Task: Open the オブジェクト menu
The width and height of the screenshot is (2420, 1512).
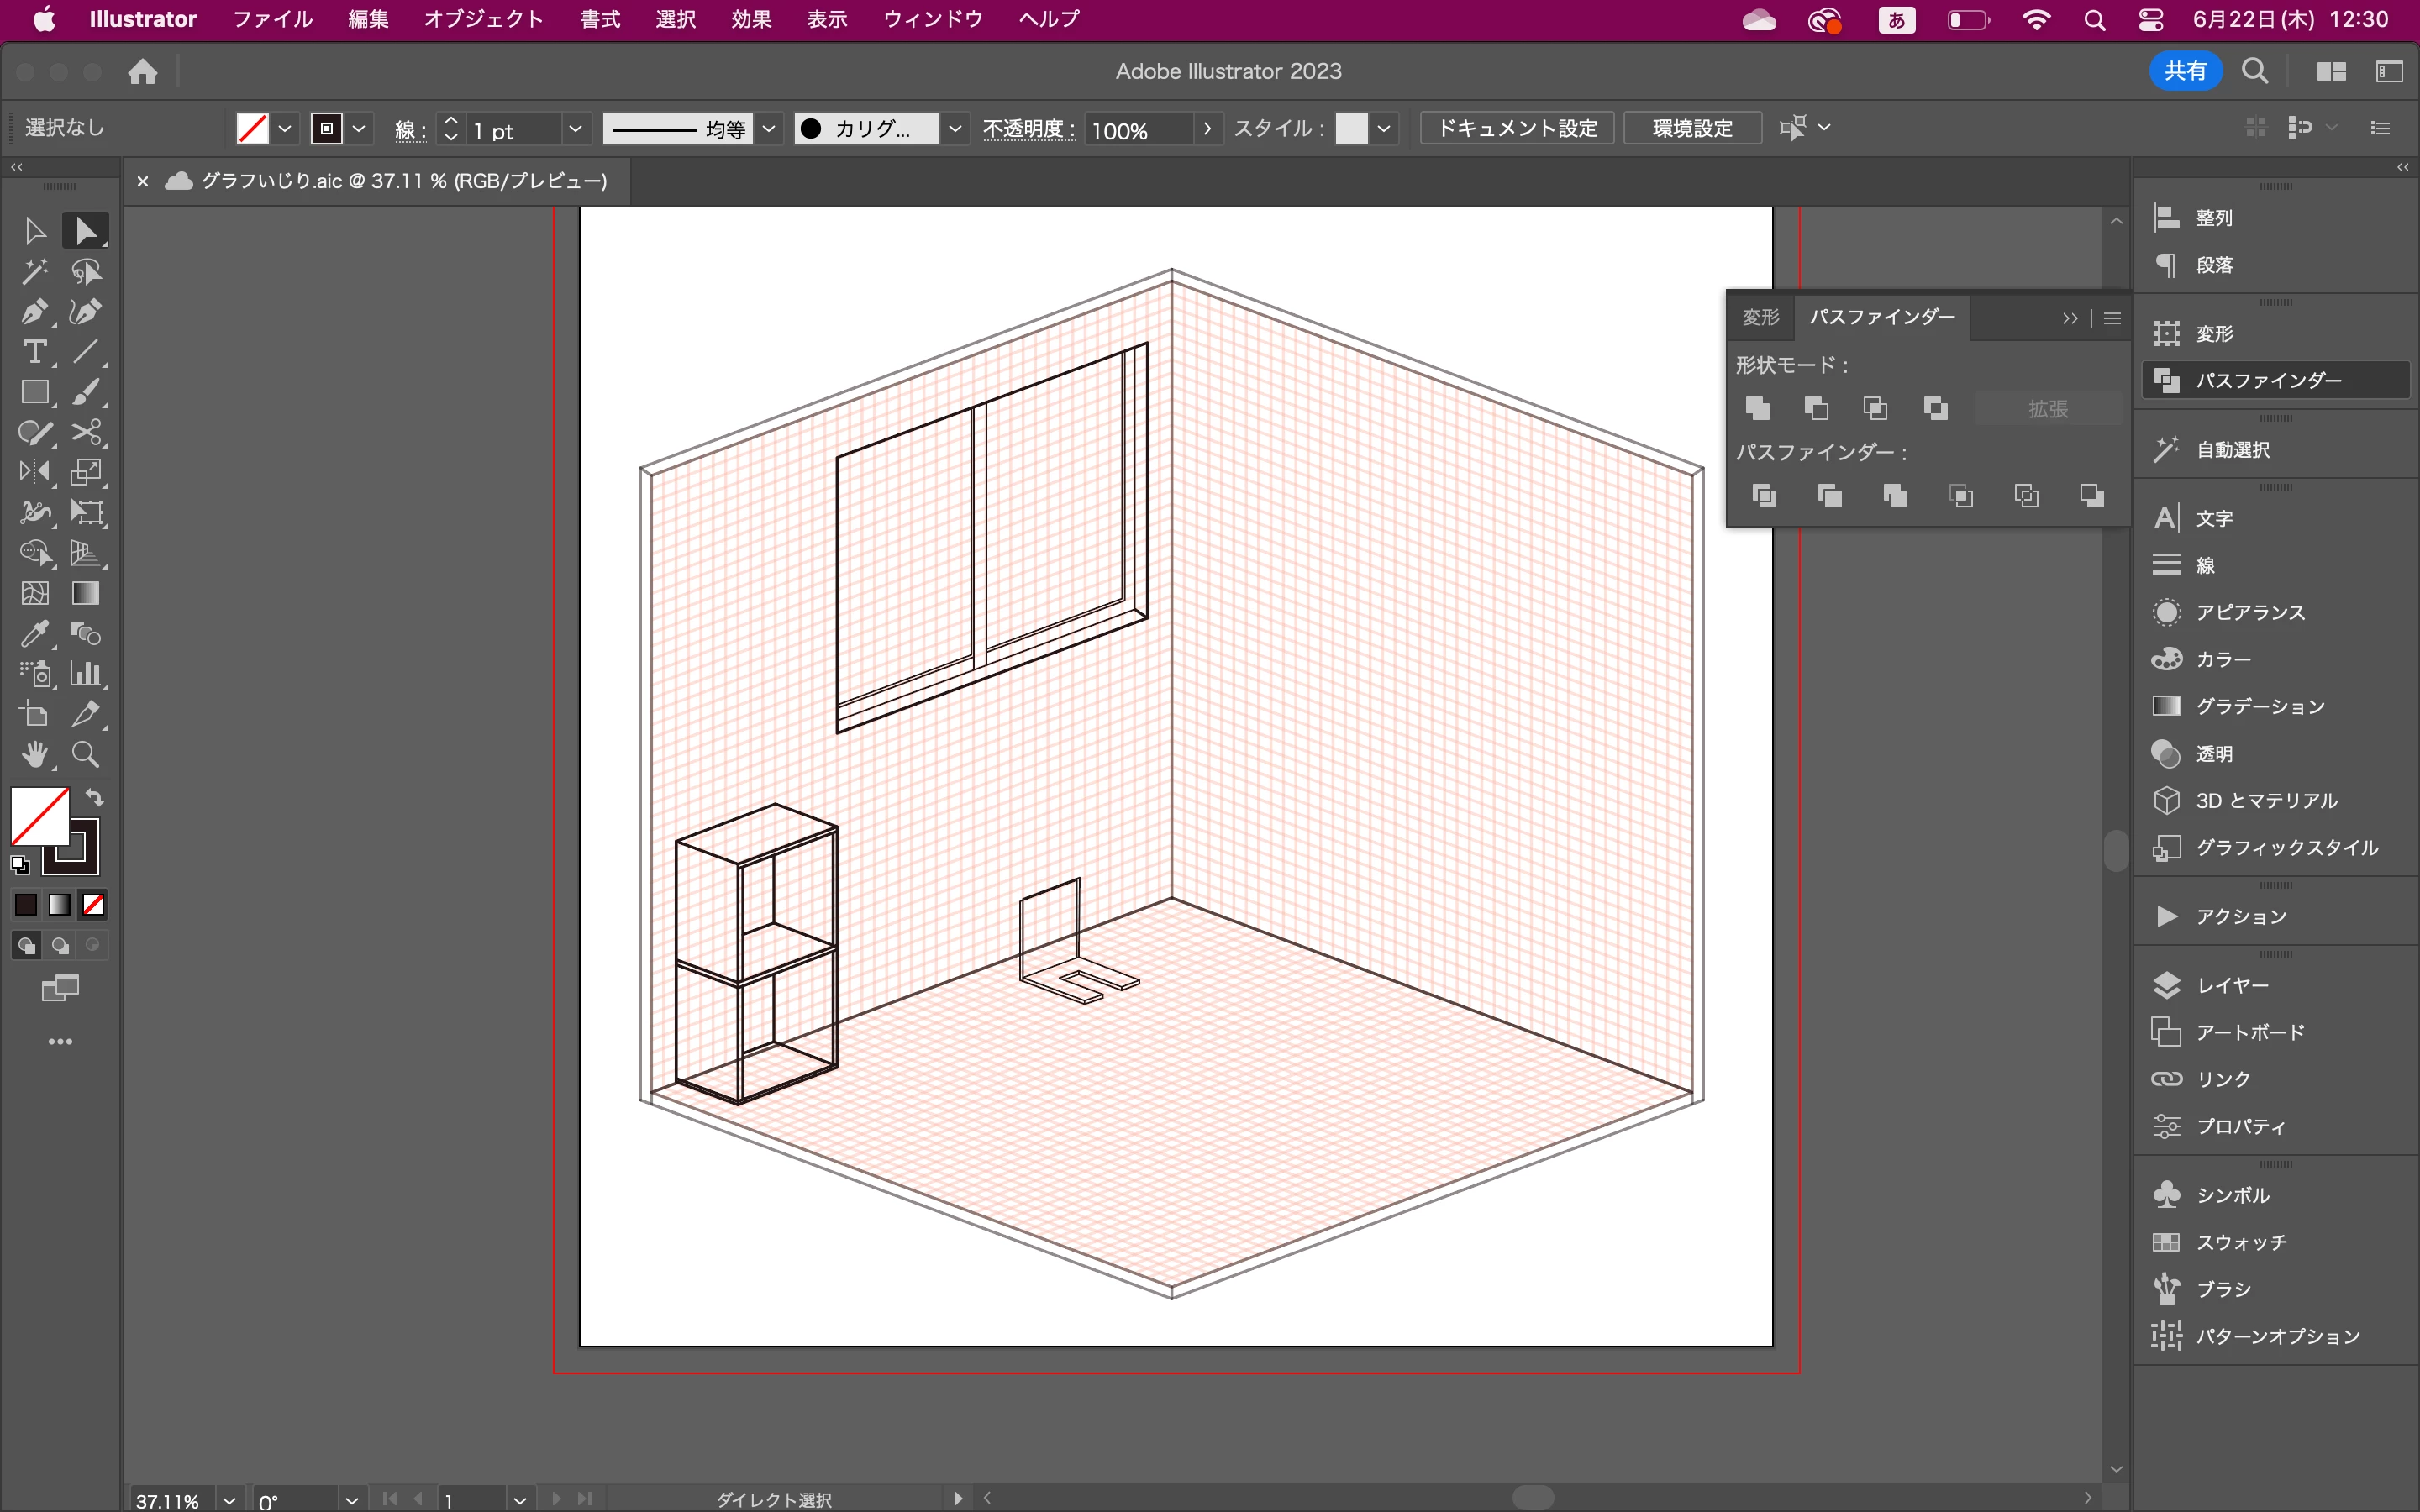Action: coord(483,19)
